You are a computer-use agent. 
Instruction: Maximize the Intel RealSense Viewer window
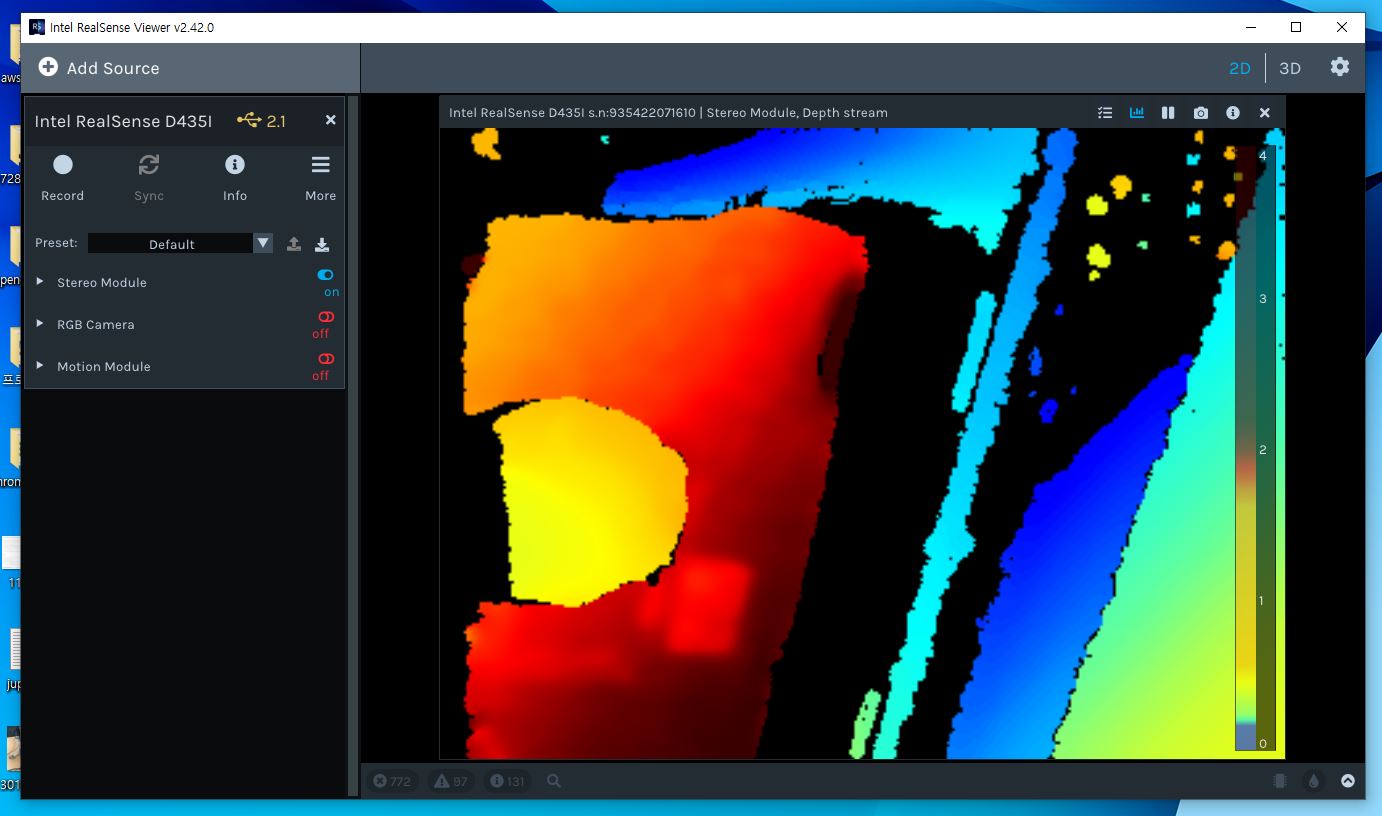pyautogui.click(x=1296, y=27)
